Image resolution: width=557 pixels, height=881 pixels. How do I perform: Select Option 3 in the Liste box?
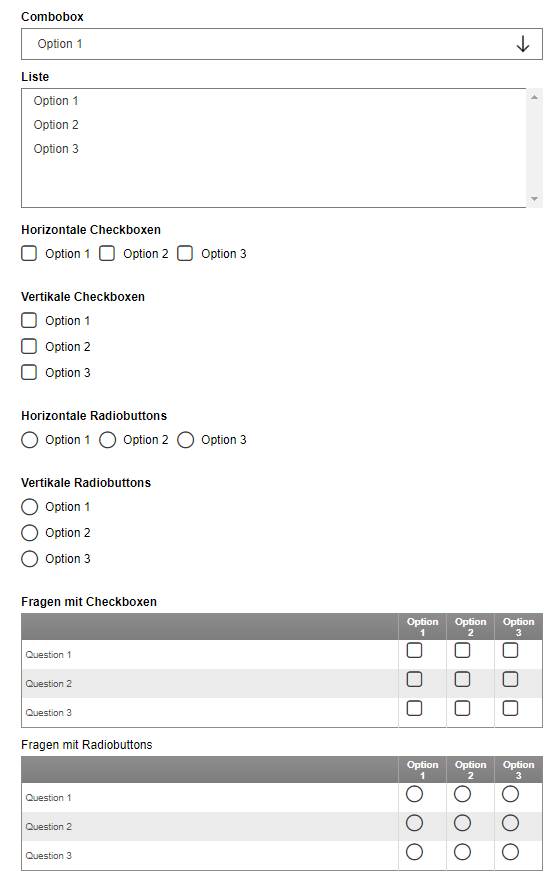(x=274, y=149)
